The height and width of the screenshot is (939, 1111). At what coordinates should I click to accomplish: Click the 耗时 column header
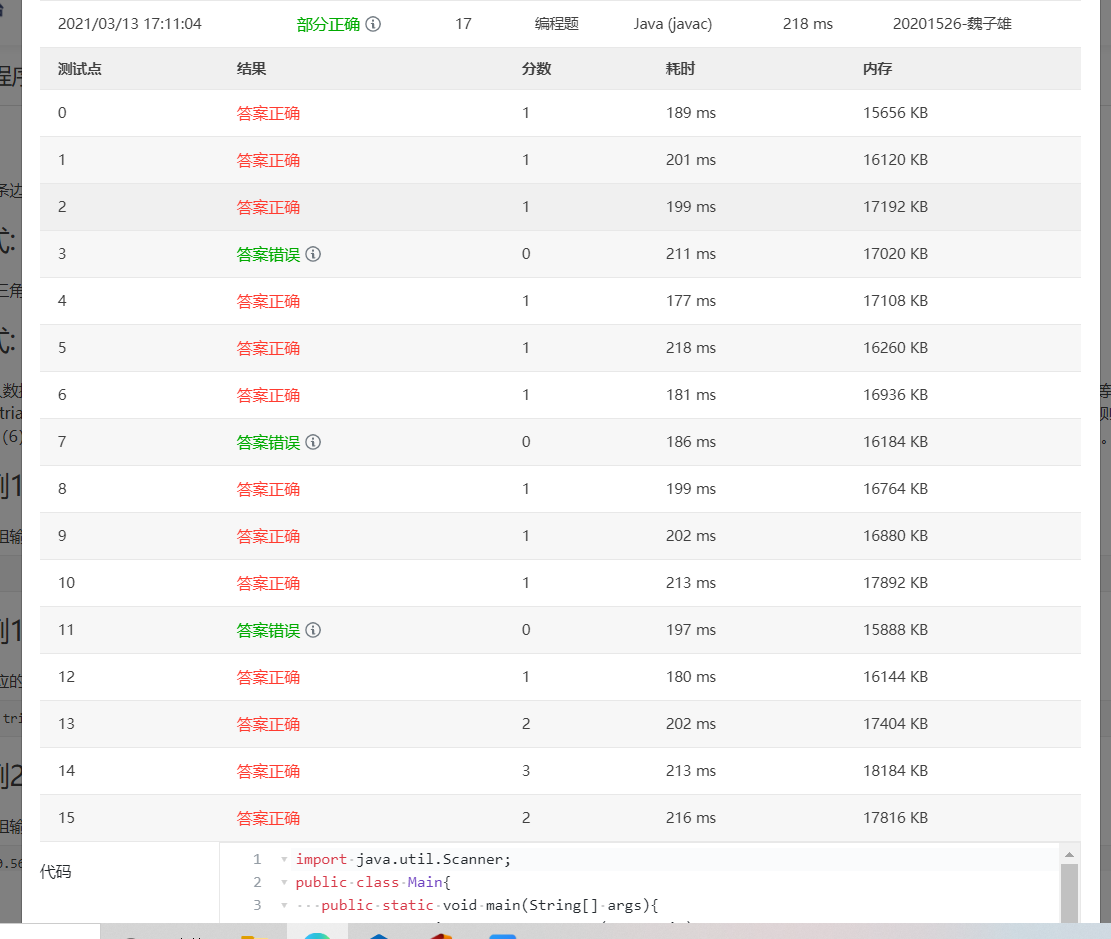(680, 69)
